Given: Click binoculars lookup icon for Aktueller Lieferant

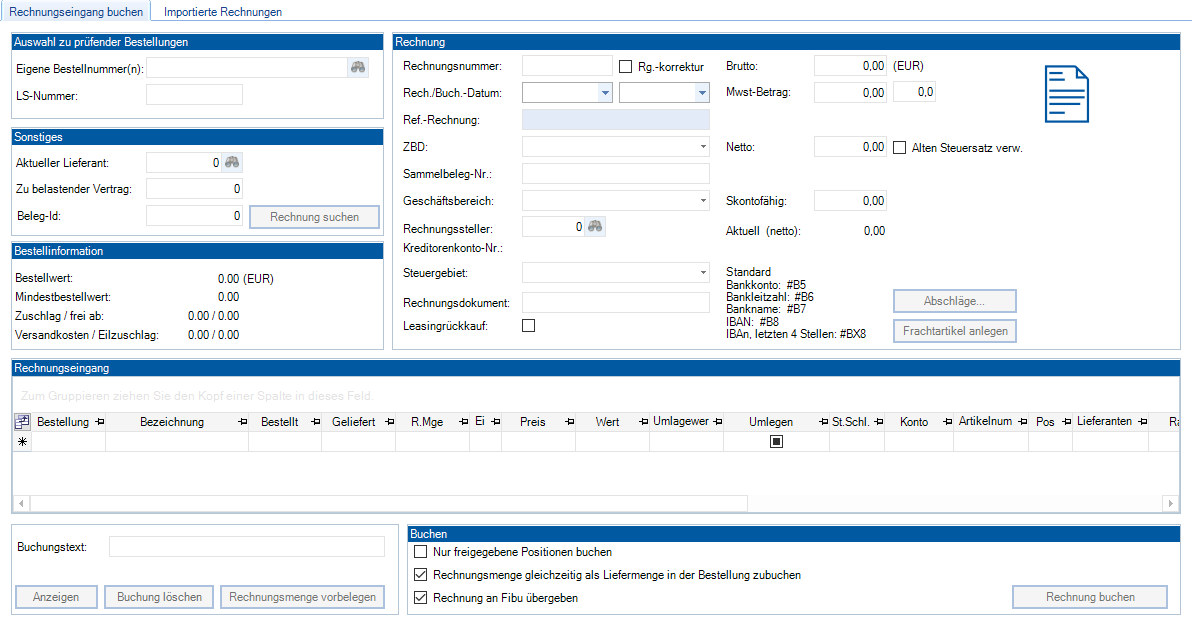Looking at the screenshot, I should (232, 162).
